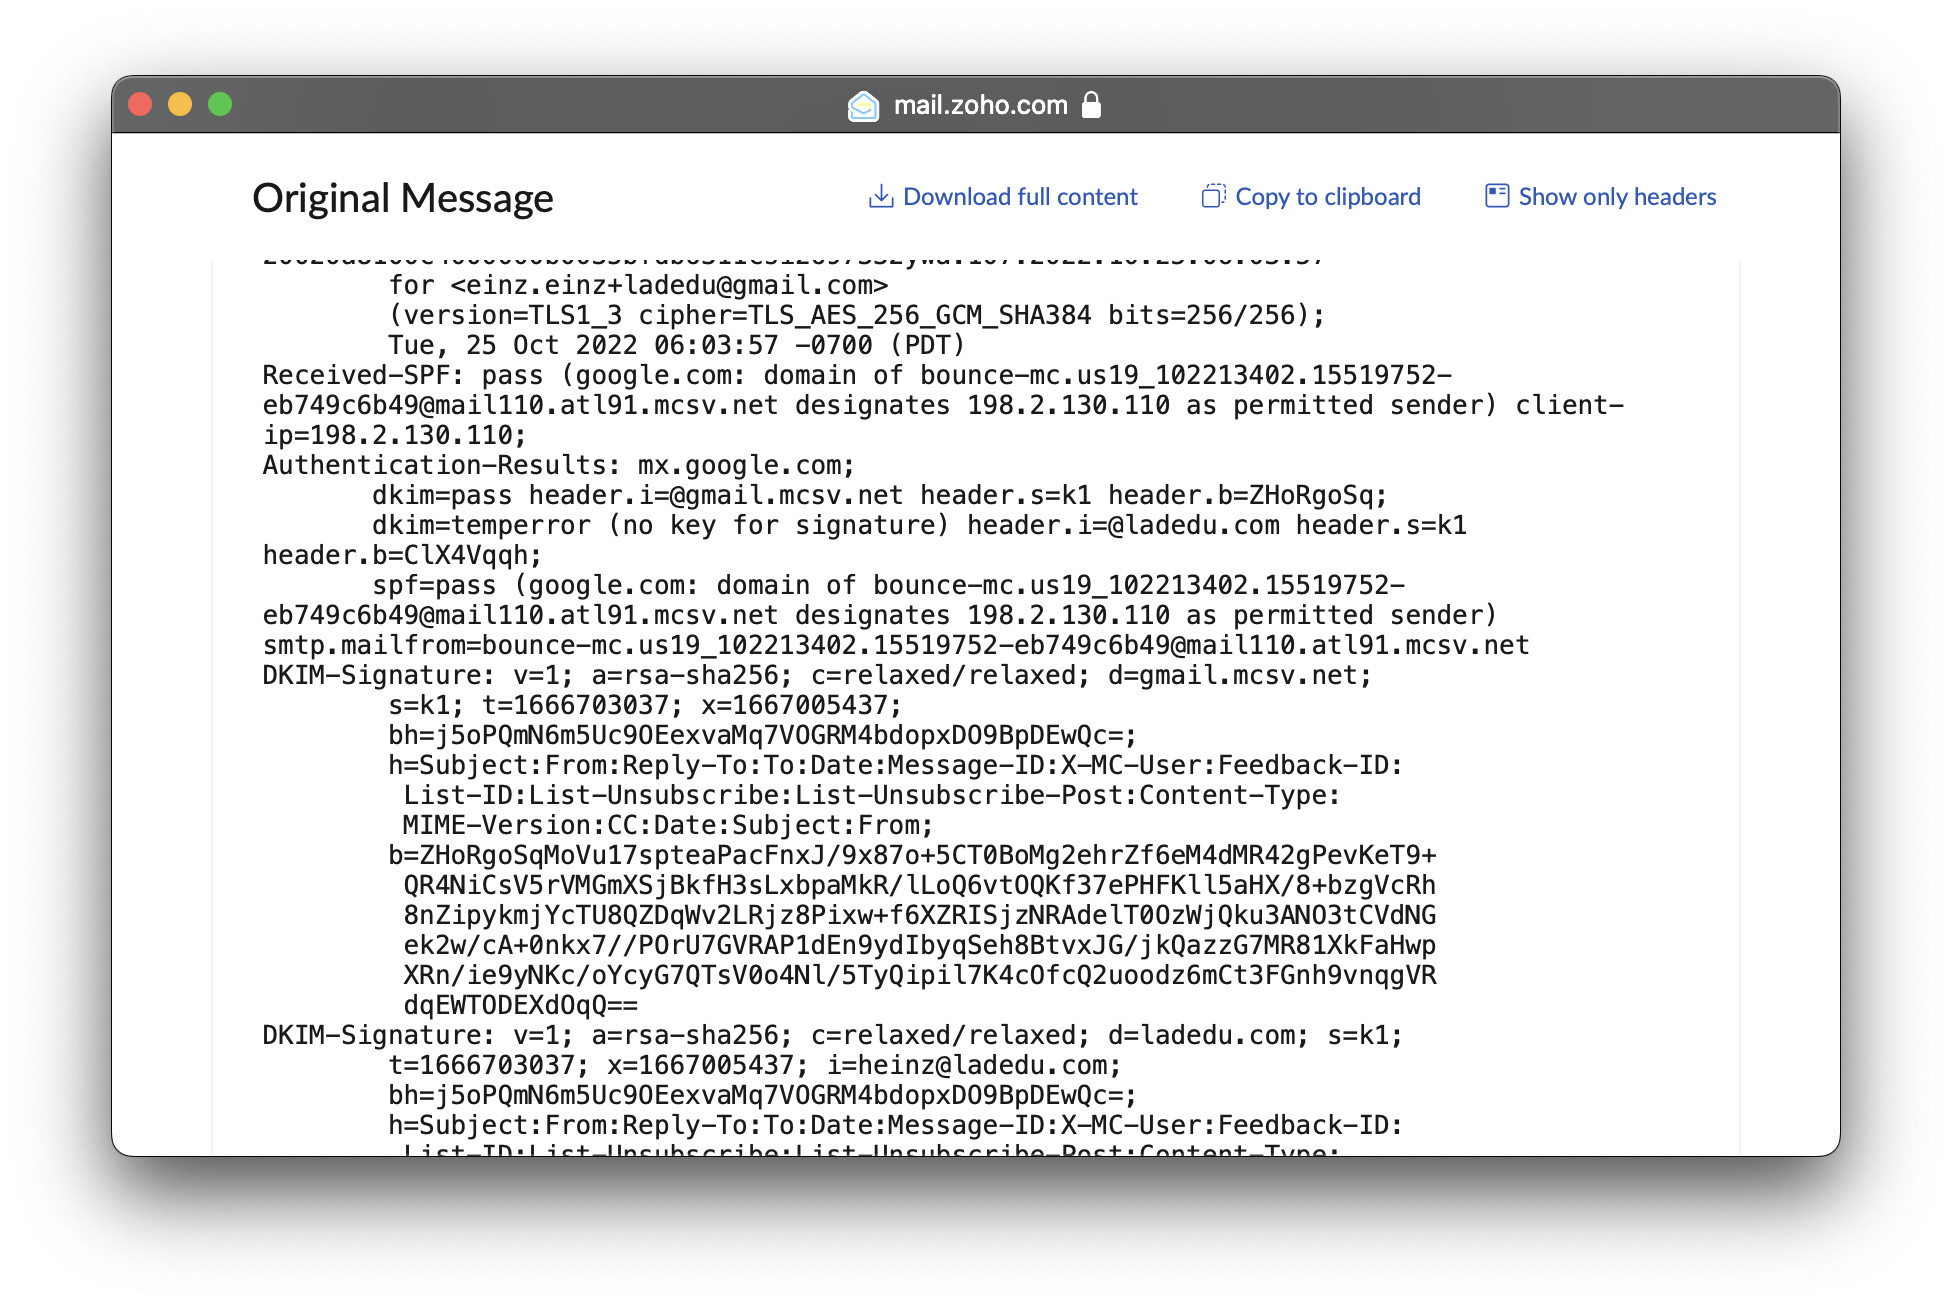Click the mail.zoho.com address text
This screenshot has width=1952, height=1304.
980,105
